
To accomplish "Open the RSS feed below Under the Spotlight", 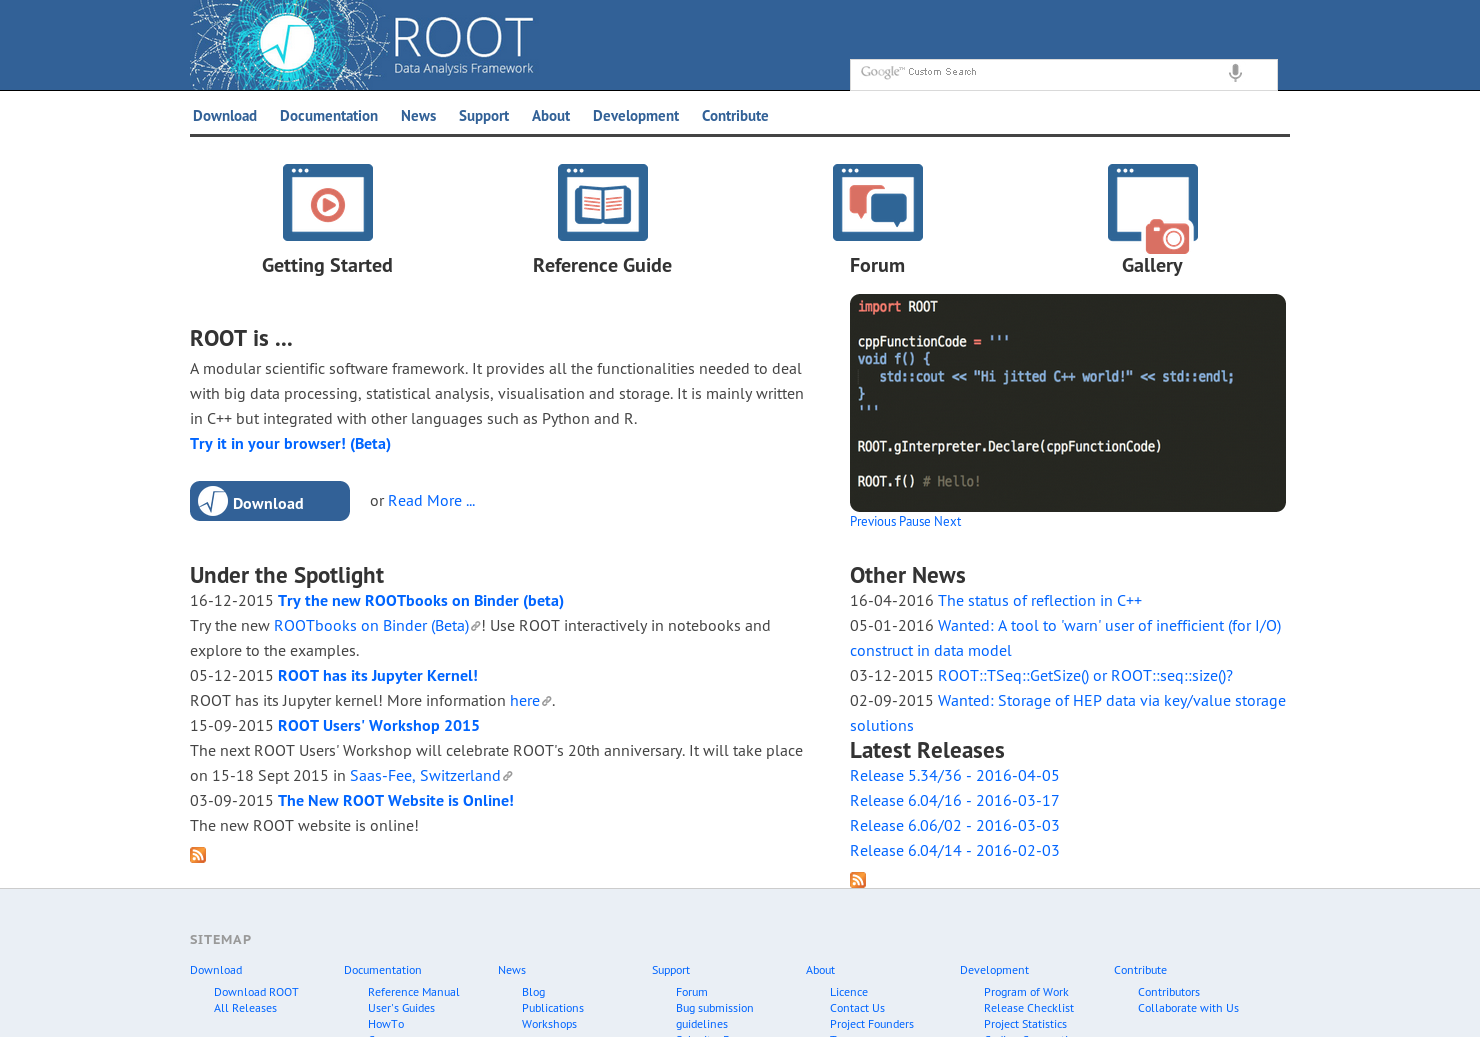I will 198,855.
